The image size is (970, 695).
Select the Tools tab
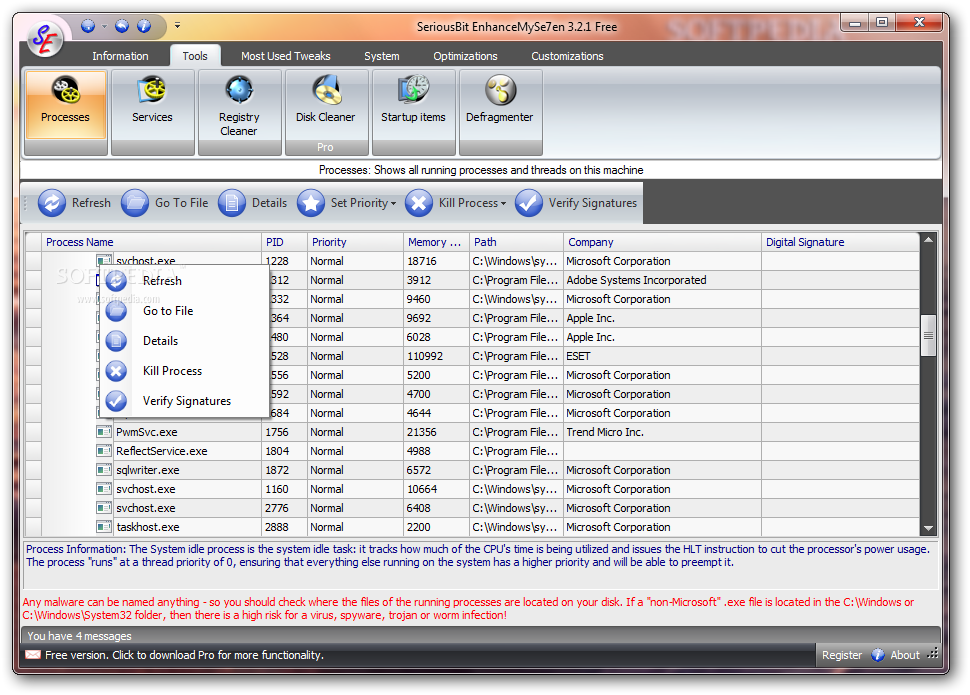tap(195, 56)
